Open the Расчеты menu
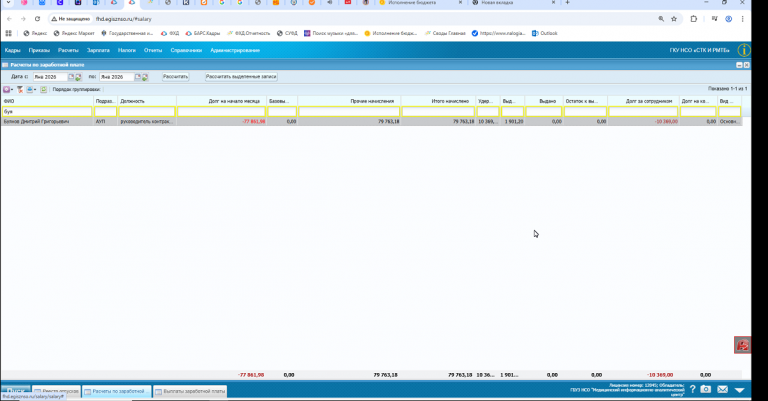Image resolution: width=768 pixels, height=401 pixels. tap(68, 50)
